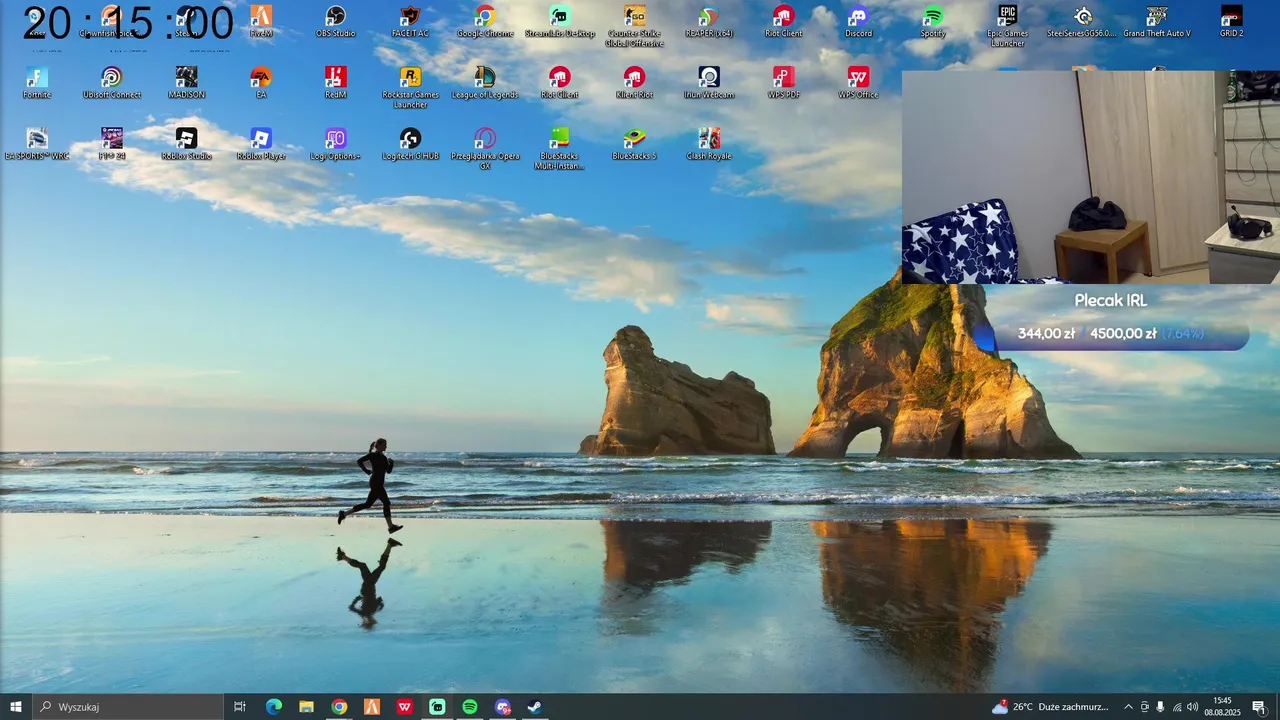Open the notification center
Viewport: 1280px width, 720px height.
(x=1259, y=707)
